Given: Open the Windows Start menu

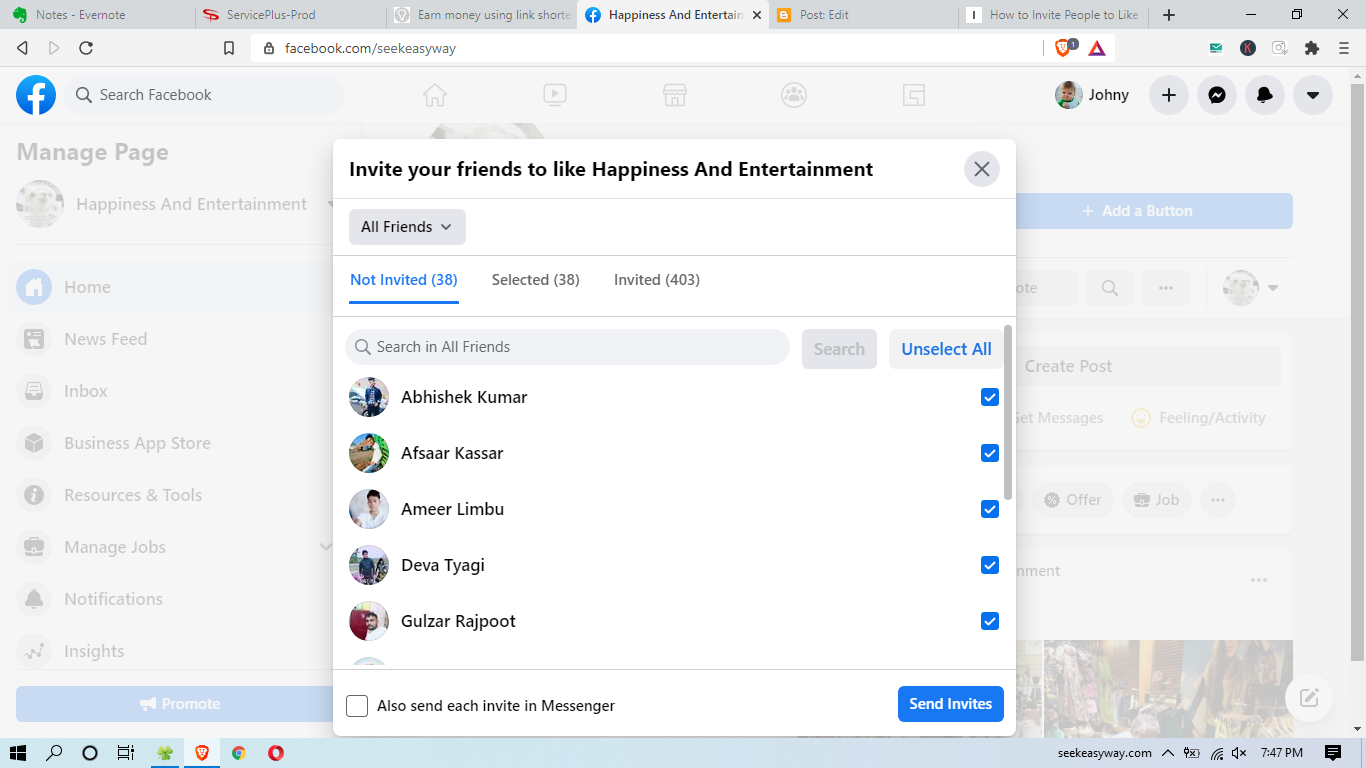Looking at the screenshot, I should coord(18,753).
